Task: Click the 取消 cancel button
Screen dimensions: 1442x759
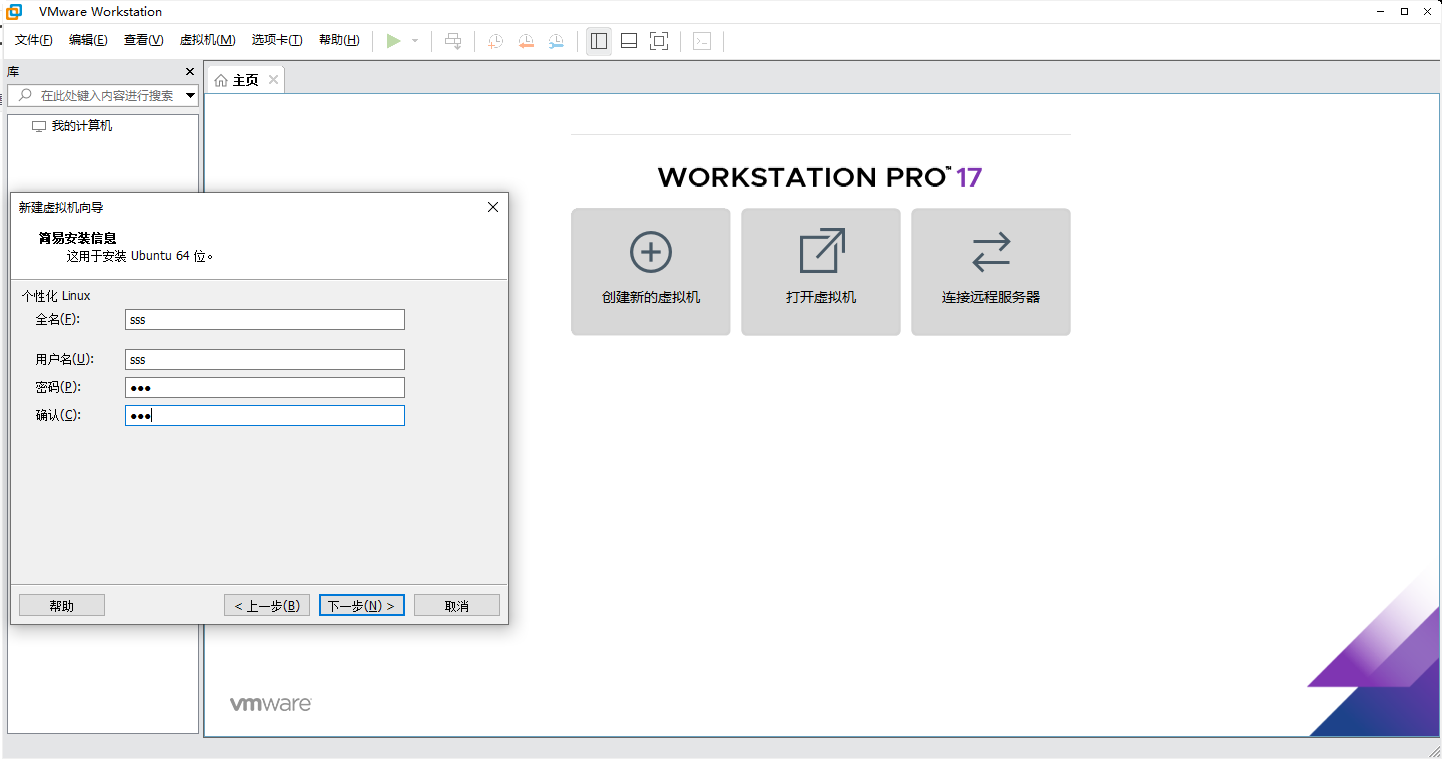Action: (x=457, y=605)
